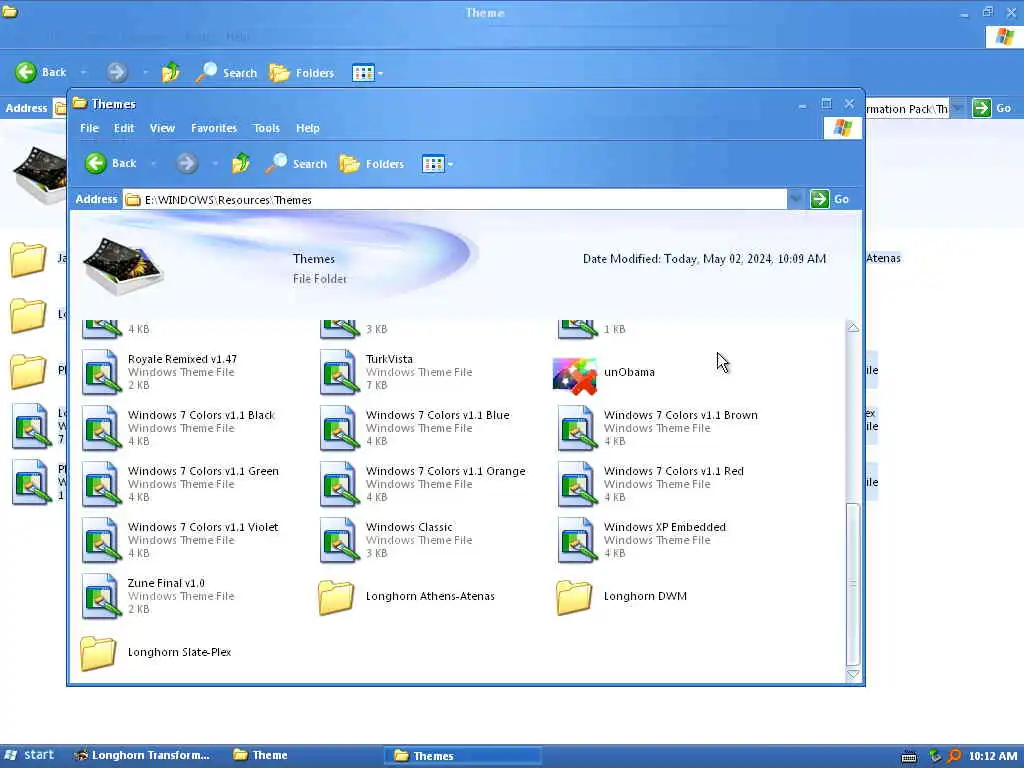Select Zune Final v1.0 theme file icon
Viewport: 1024px width, 768px height.
pyautogui.click(x=101, y=597)
